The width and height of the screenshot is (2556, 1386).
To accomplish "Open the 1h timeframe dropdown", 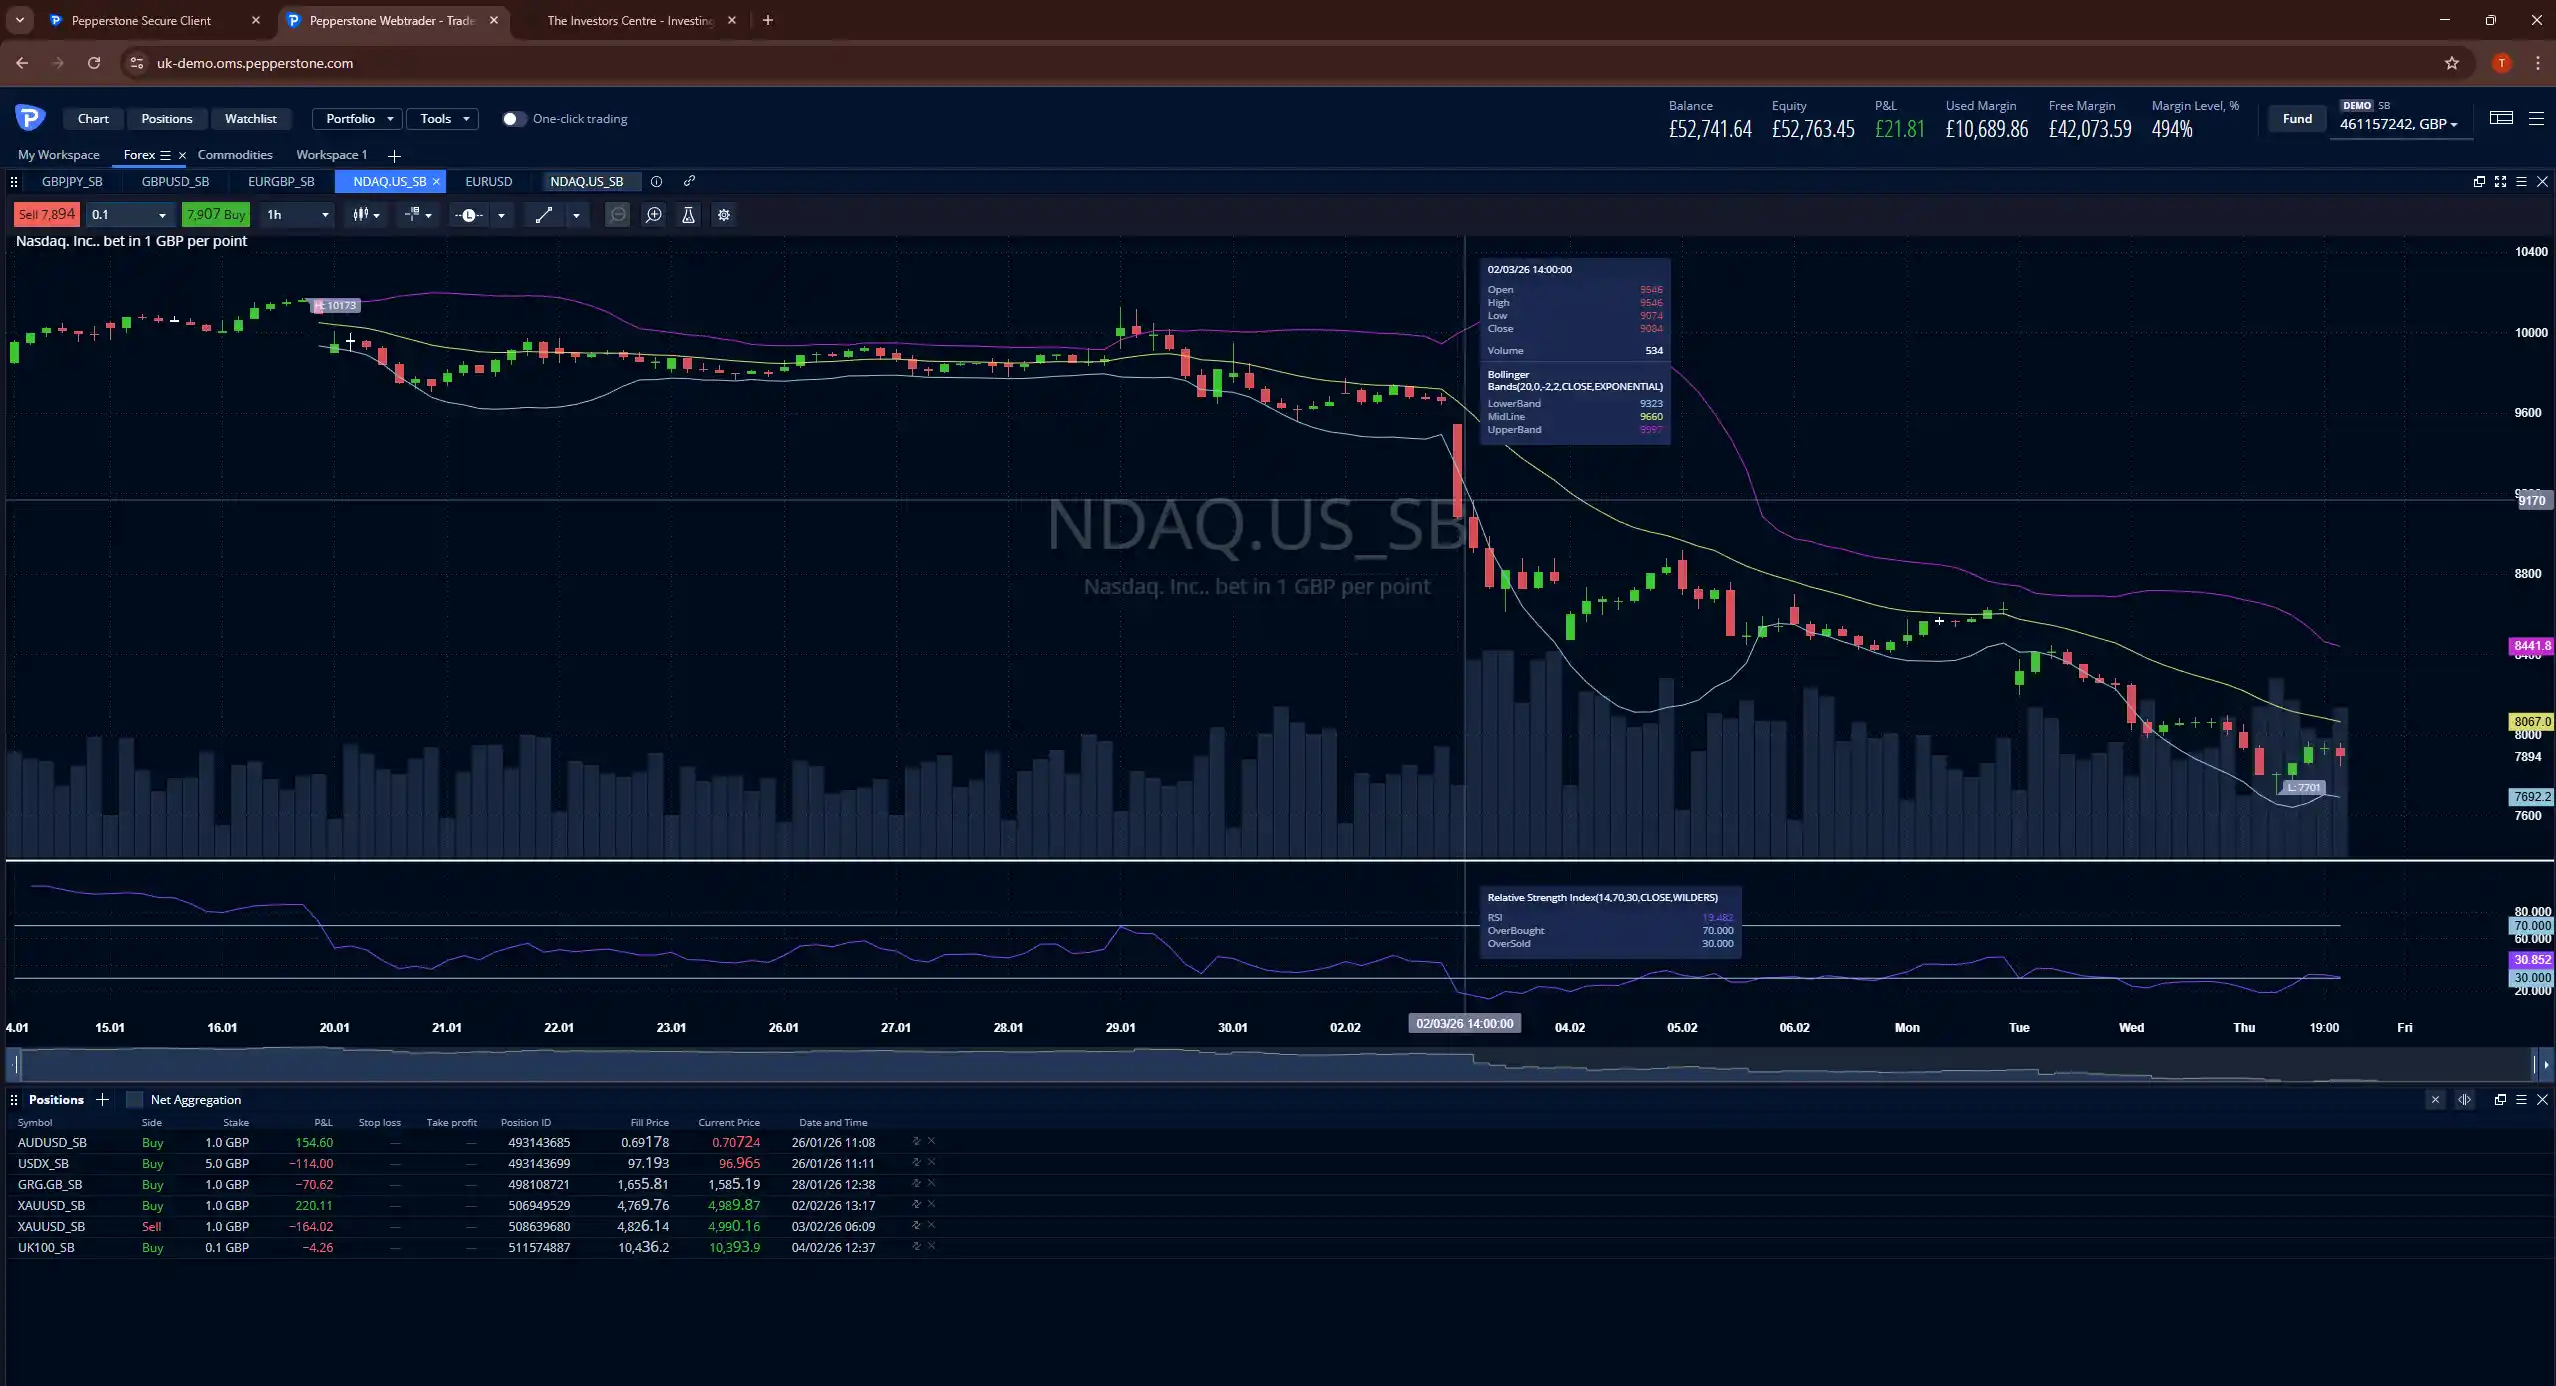I will tap(296, 215).
